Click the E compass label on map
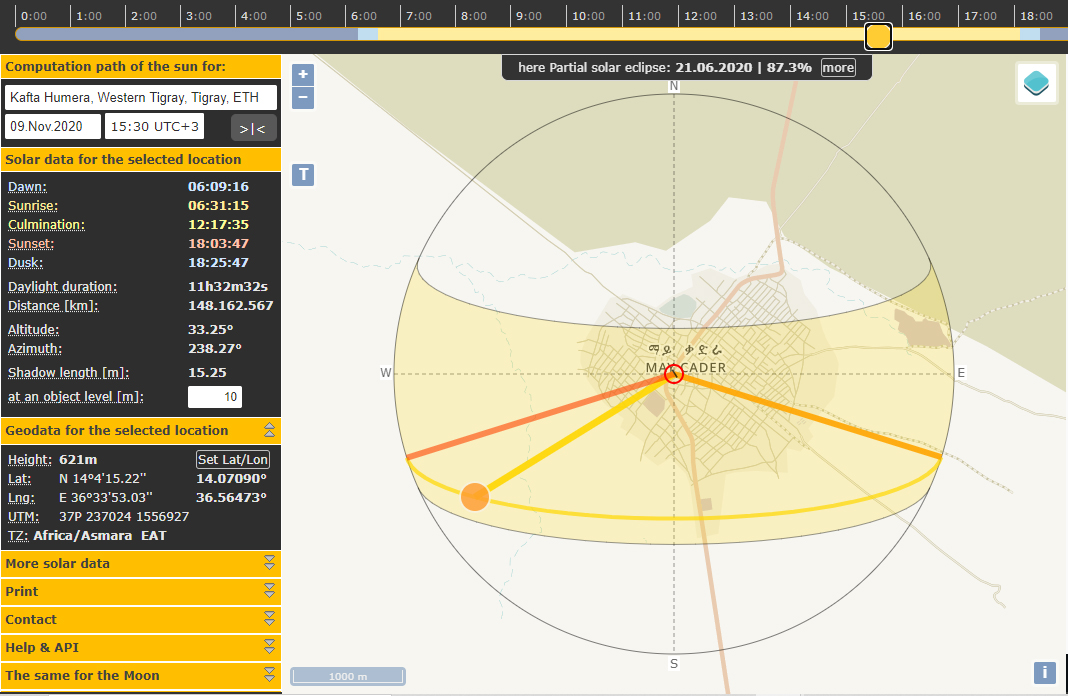This screenshot has height=696, width=1068. point(961,373)
